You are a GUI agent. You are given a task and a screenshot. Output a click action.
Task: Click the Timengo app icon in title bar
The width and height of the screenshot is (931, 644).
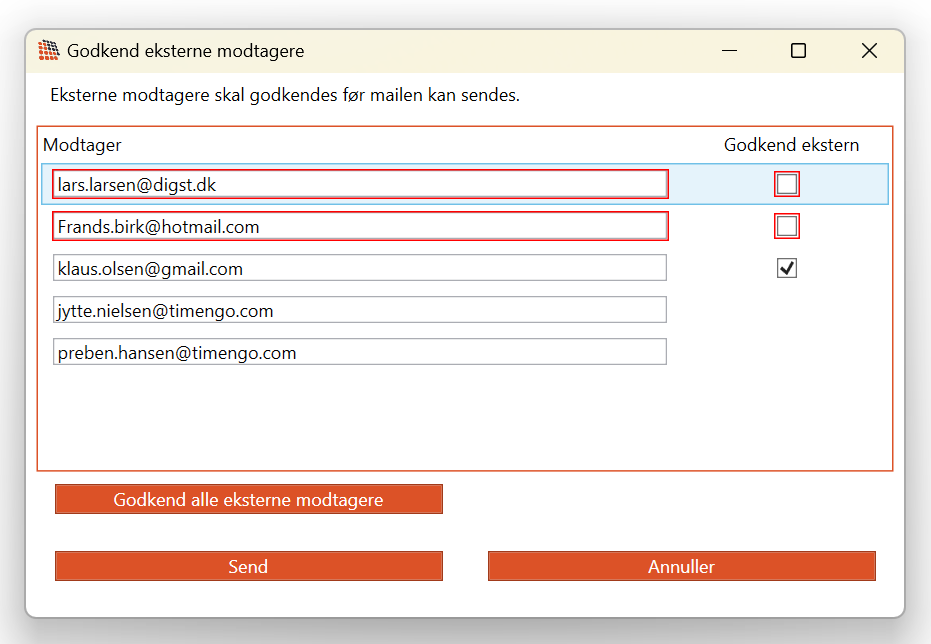point(48,51)
